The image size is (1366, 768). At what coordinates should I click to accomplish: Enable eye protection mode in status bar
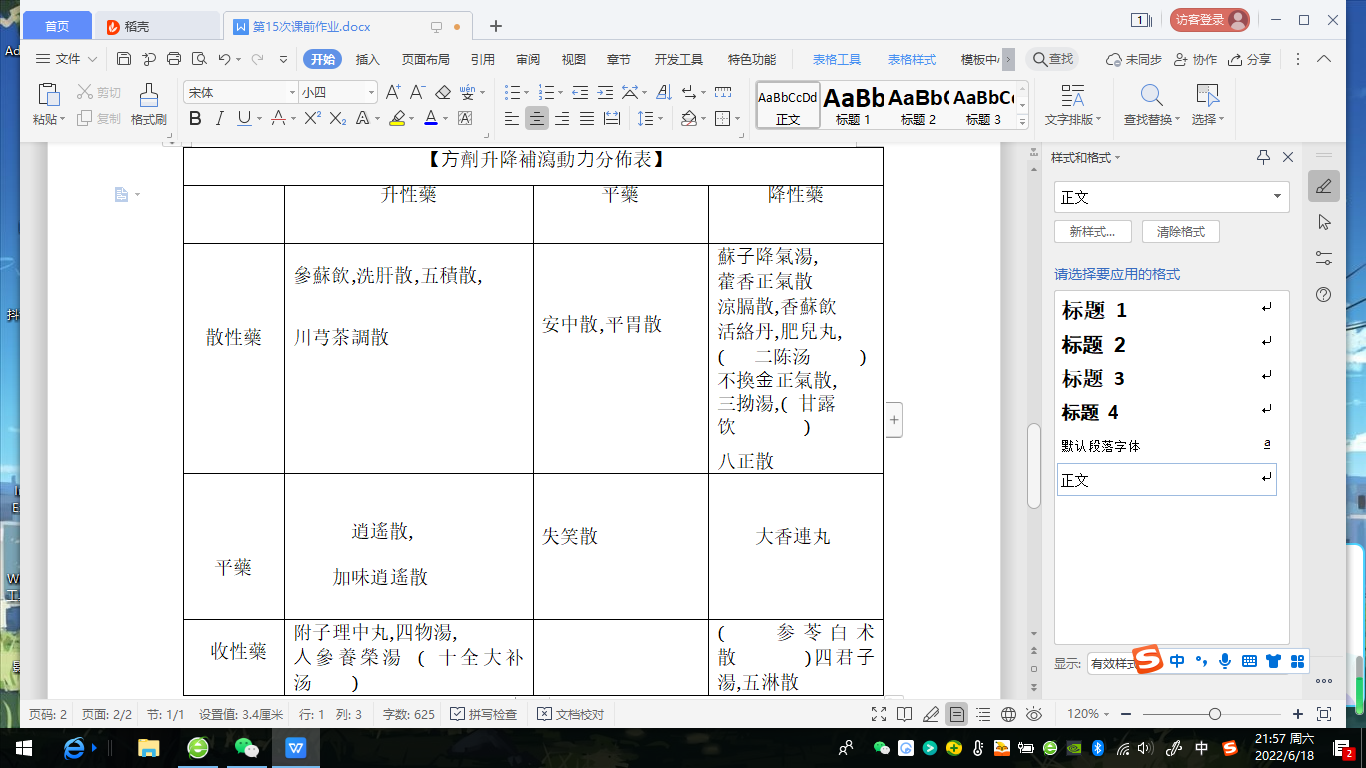pos(1034,714)
